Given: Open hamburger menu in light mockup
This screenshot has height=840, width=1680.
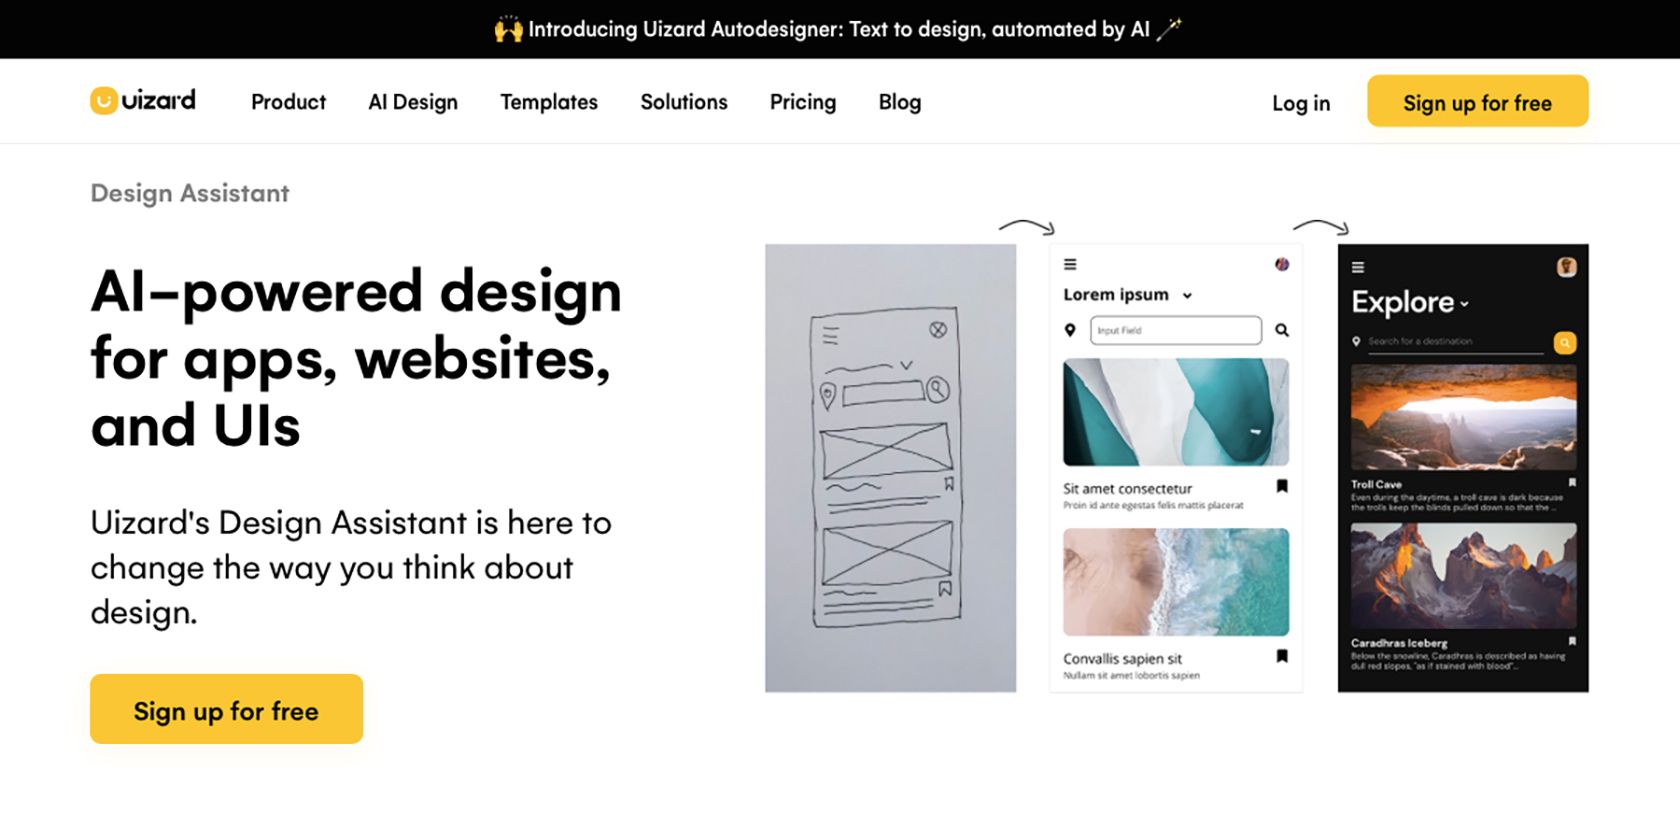Looking at the screenshot, I should click(x=1070, y=264).
